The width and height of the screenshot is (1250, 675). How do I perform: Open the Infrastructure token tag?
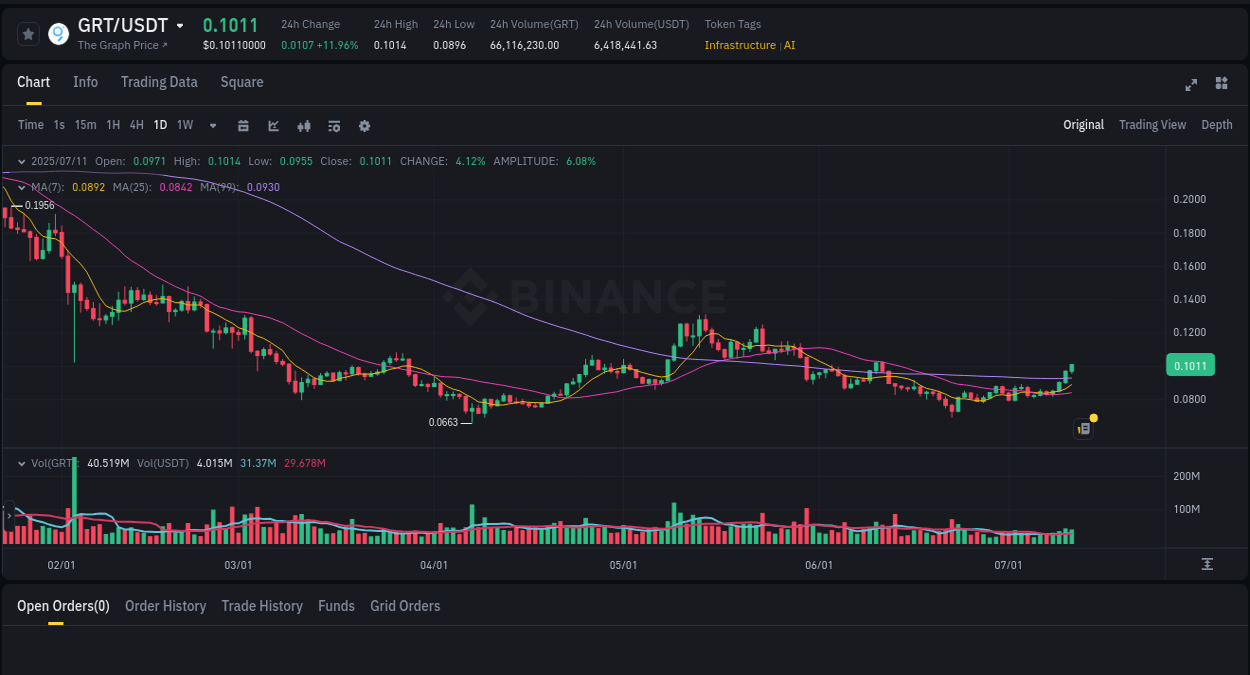740,45
